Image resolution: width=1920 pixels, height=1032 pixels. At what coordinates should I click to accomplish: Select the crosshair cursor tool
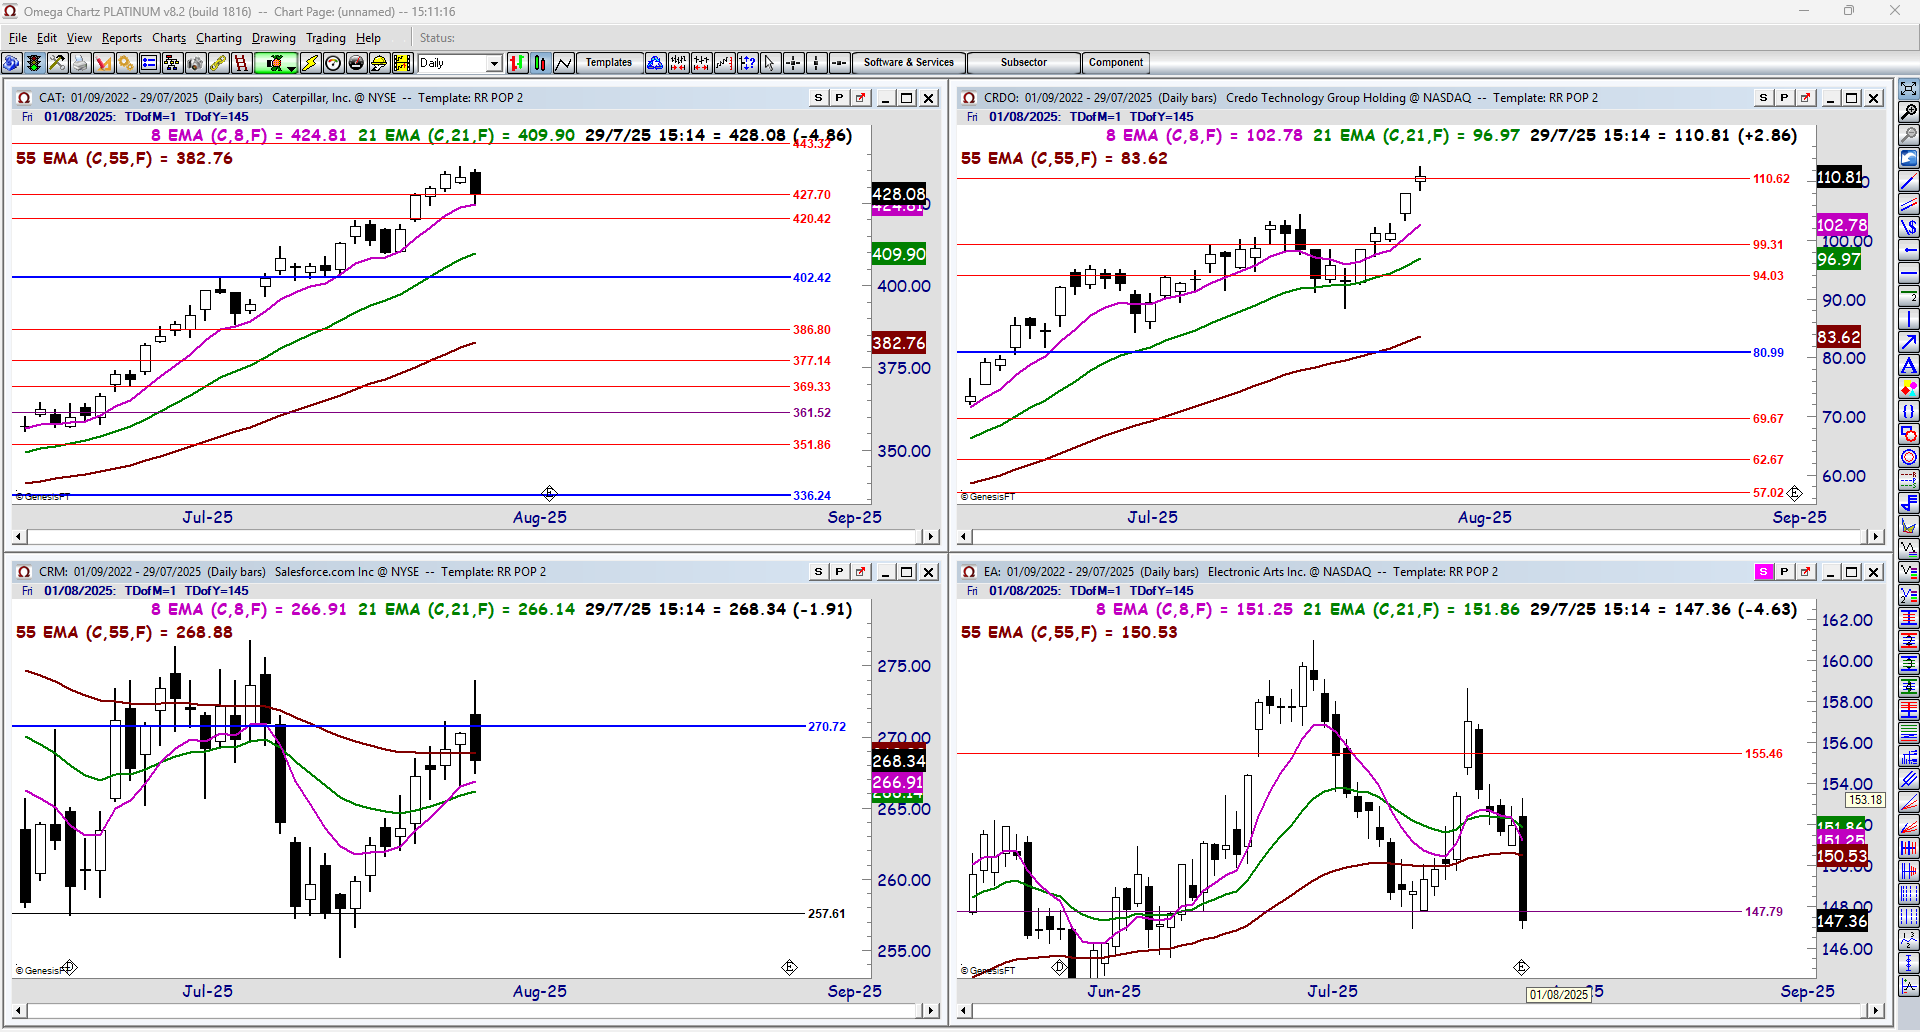pyautogui.click(x=793, y=63)
